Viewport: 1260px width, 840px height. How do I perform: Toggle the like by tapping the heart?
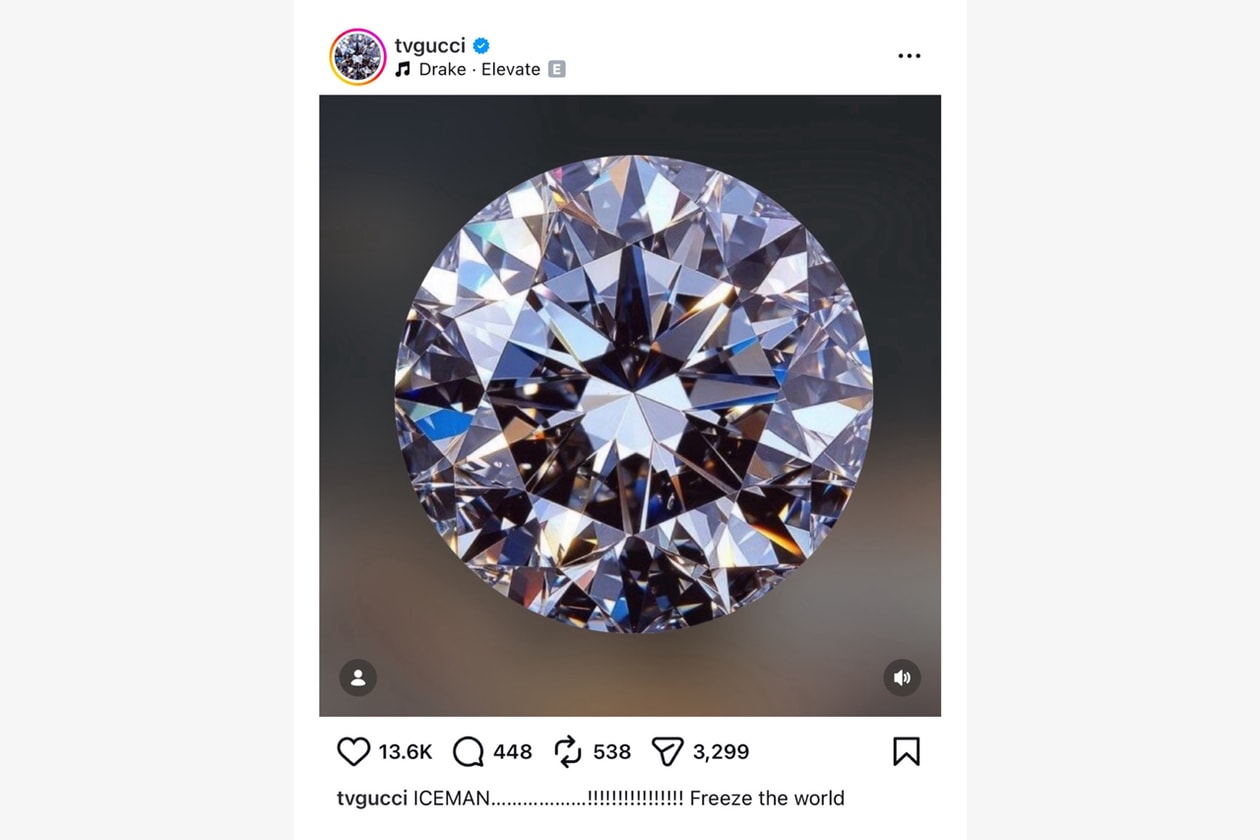click(354, 751)
